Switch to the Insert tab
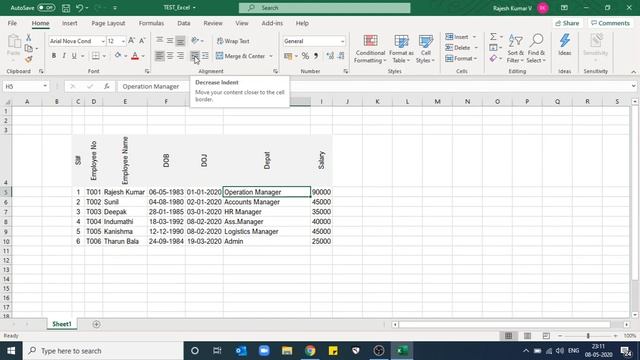This screenshot has width=640, height=360. coord(69,23)
